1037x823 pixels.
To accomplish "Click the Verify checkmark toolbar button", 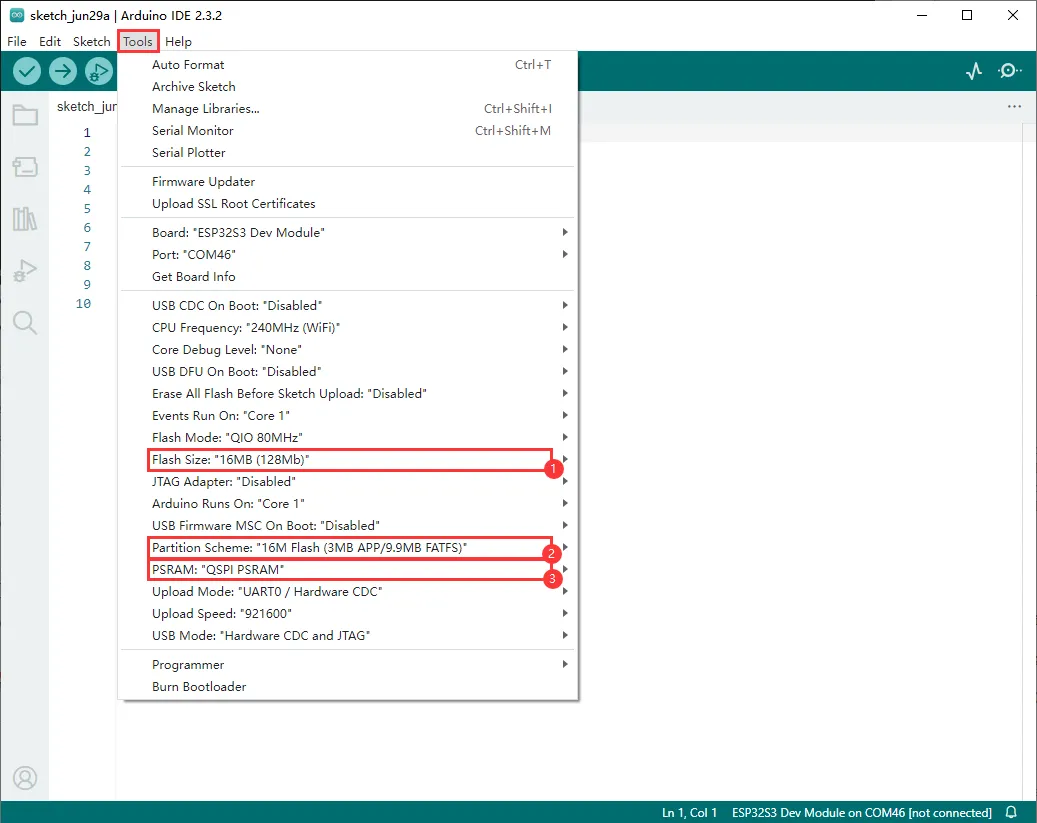I will [27, 71].
